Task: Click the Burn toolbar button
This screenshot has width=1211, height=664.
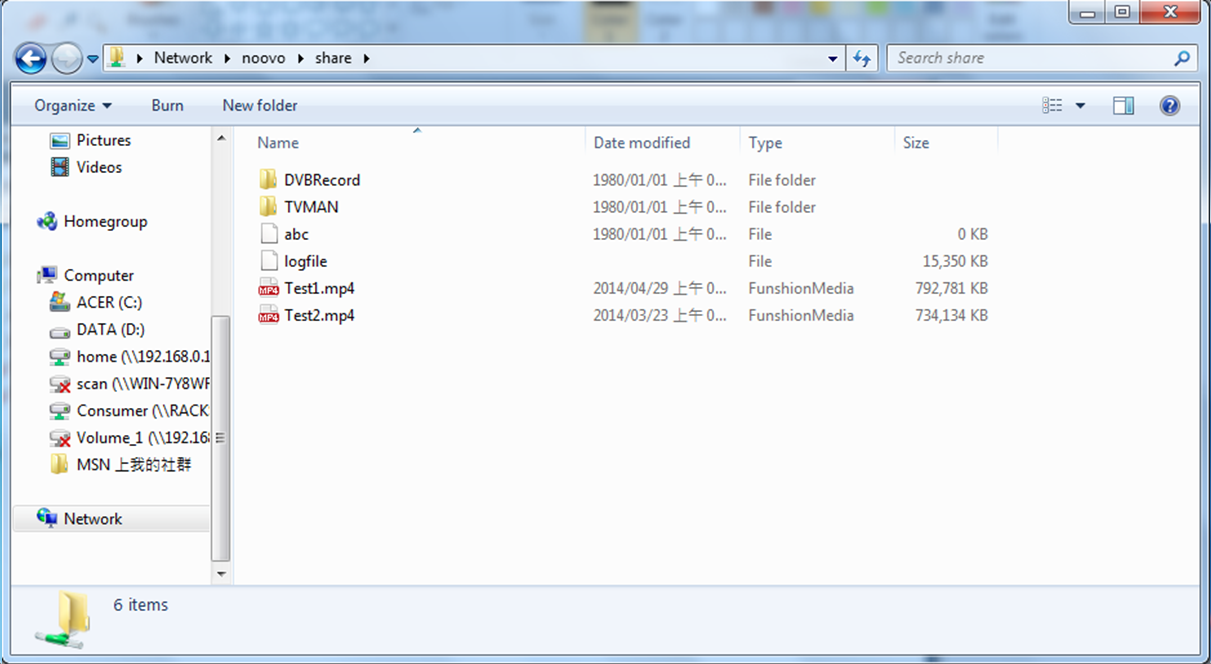Action: pyautogui.click(x=167, y=106)
